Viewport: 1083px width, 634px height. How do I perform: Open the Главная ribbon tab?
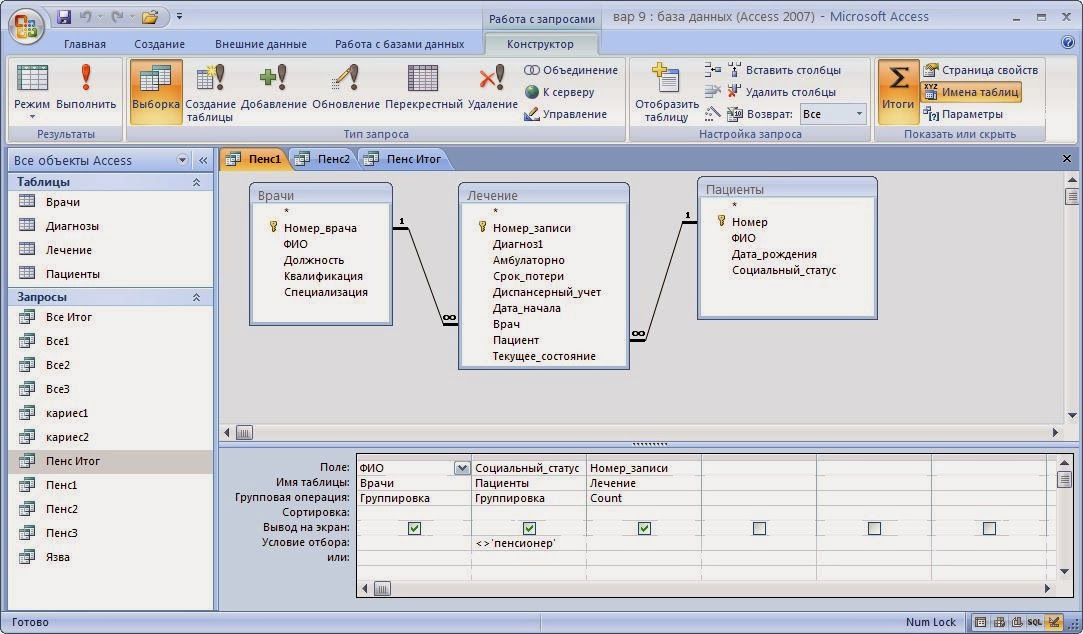[85, 44]
